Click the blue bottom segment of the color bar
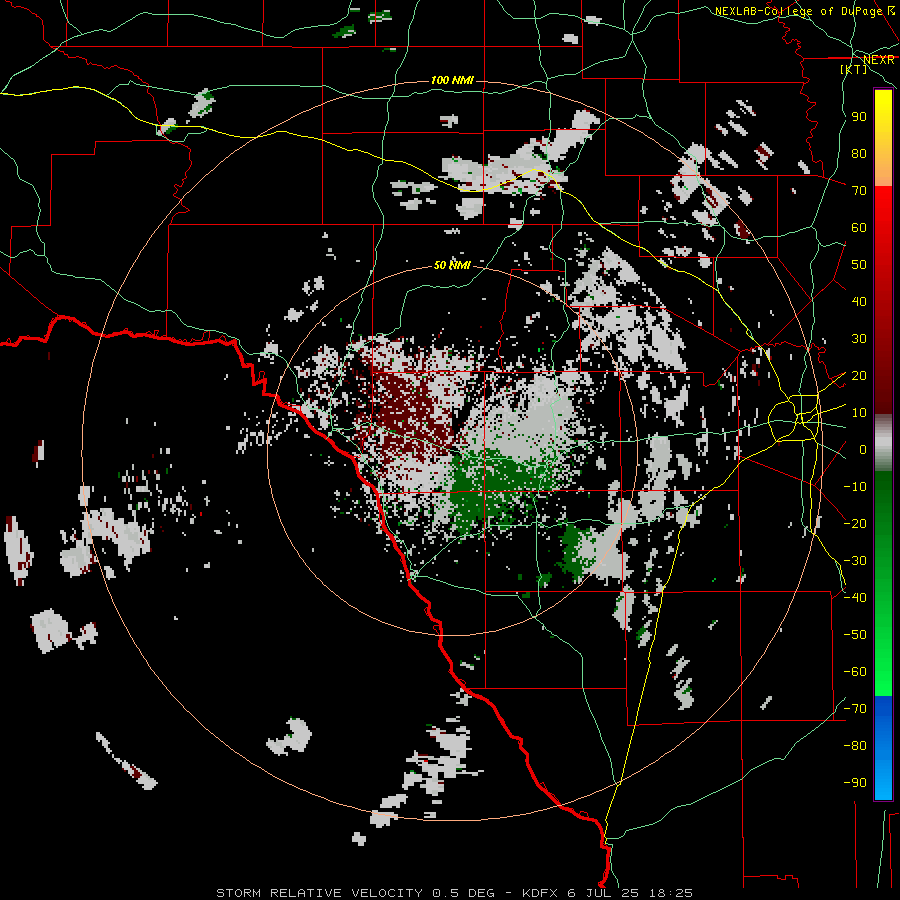Image resolution: width=900 pixels, height=900 pixels. click(883, 748)
